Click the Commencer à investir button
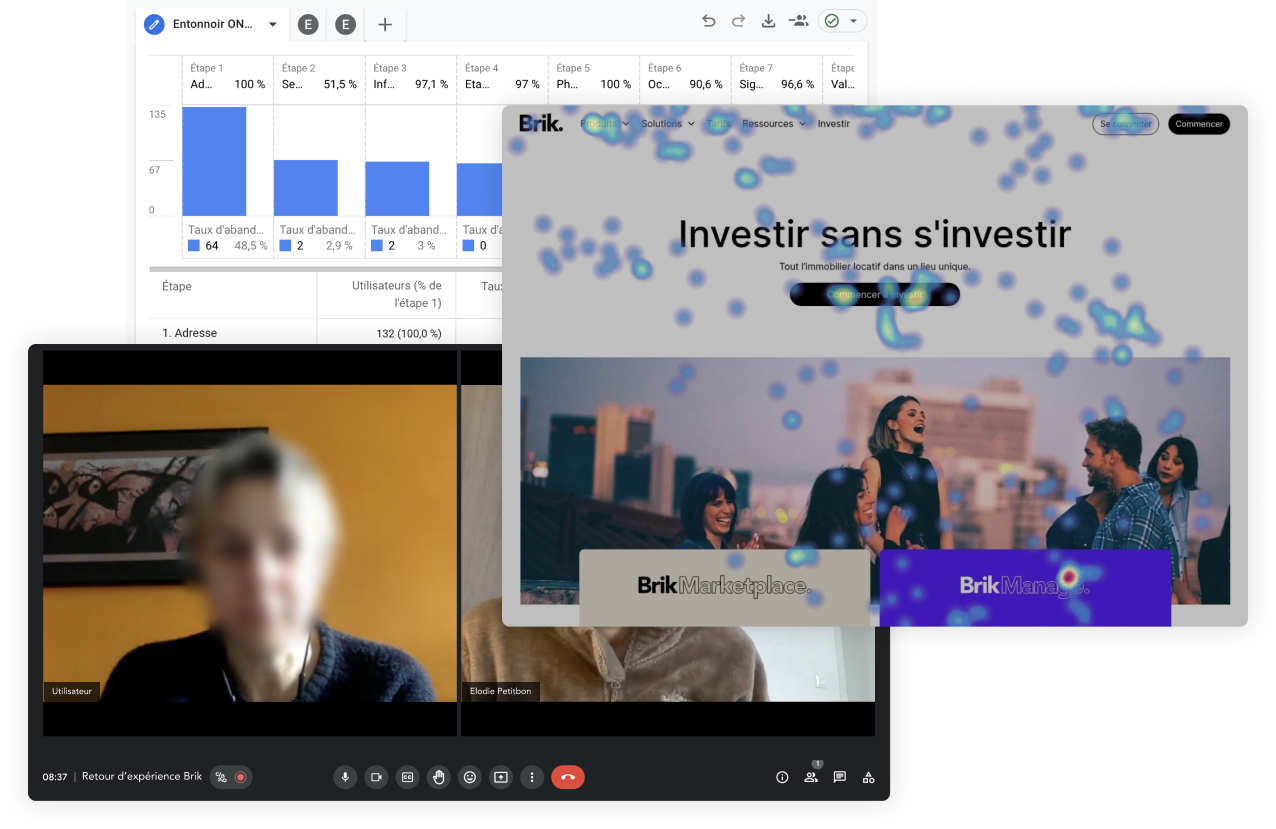This screenshot has width=1276, height=829. (875, 294)
